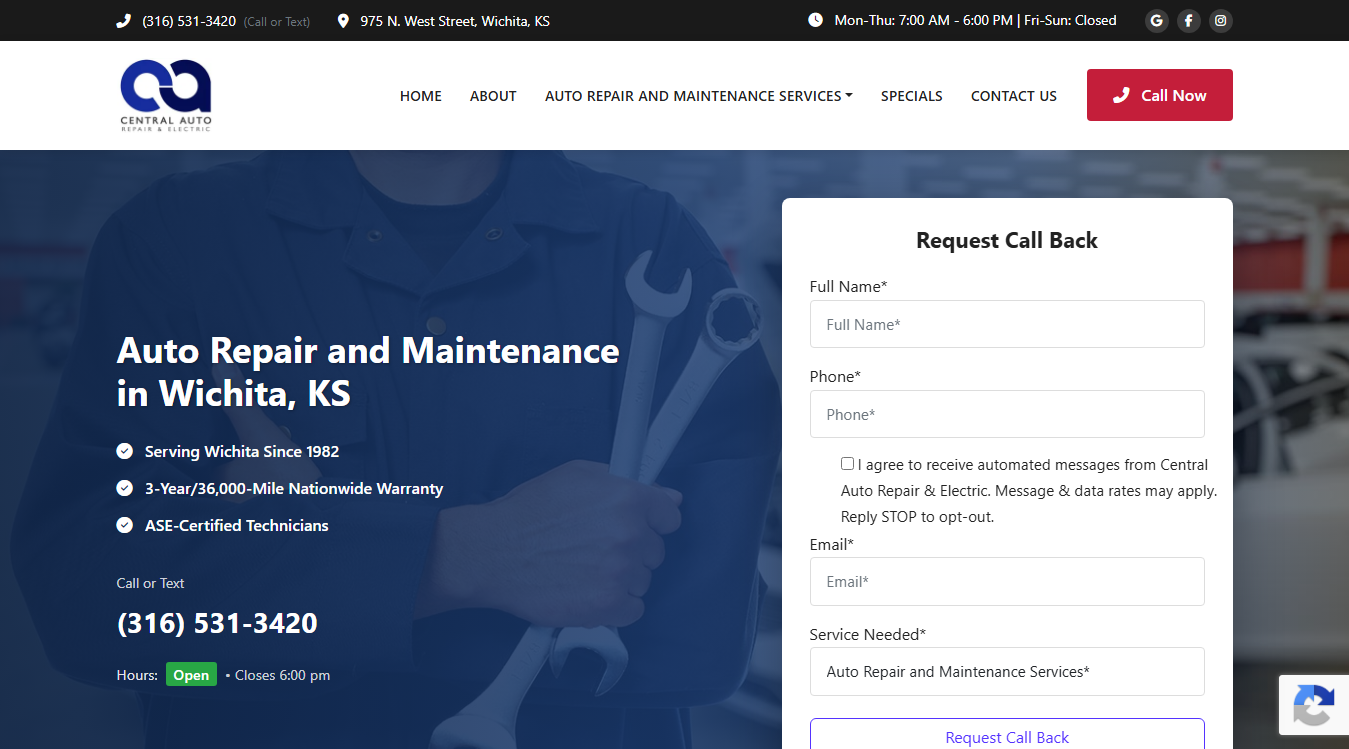Click the red Call Now button
The width and height of the screenshot is (1349, 749).
coord(1160,95)
